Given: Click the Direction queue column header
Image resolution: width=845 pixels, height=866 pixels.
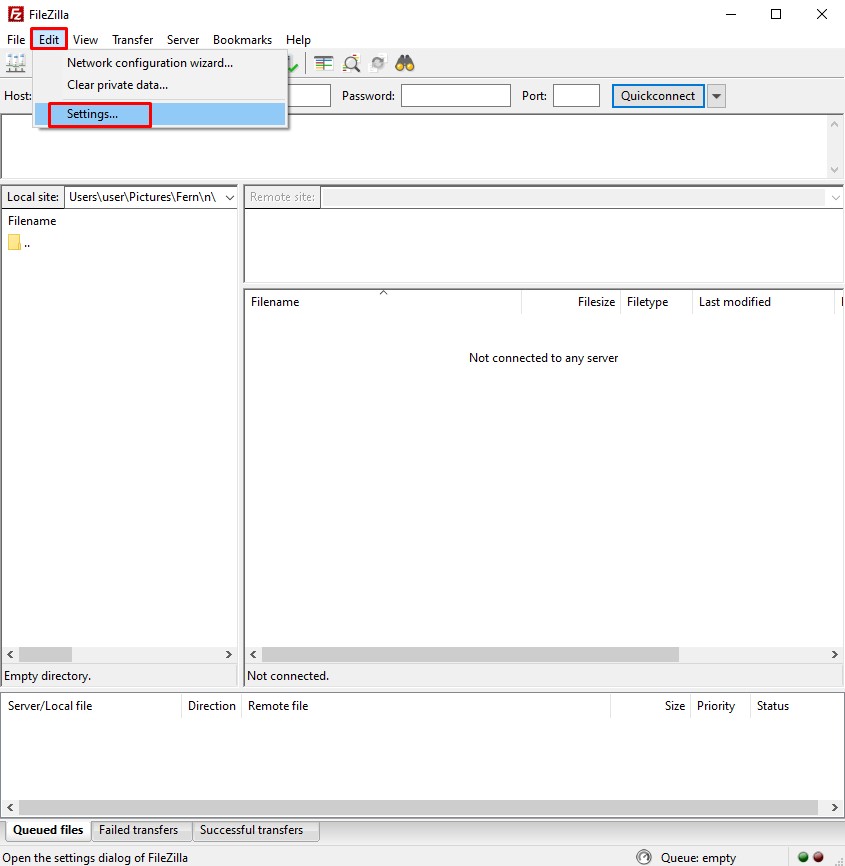Looking at the screenshot, I should pos(212,706).
